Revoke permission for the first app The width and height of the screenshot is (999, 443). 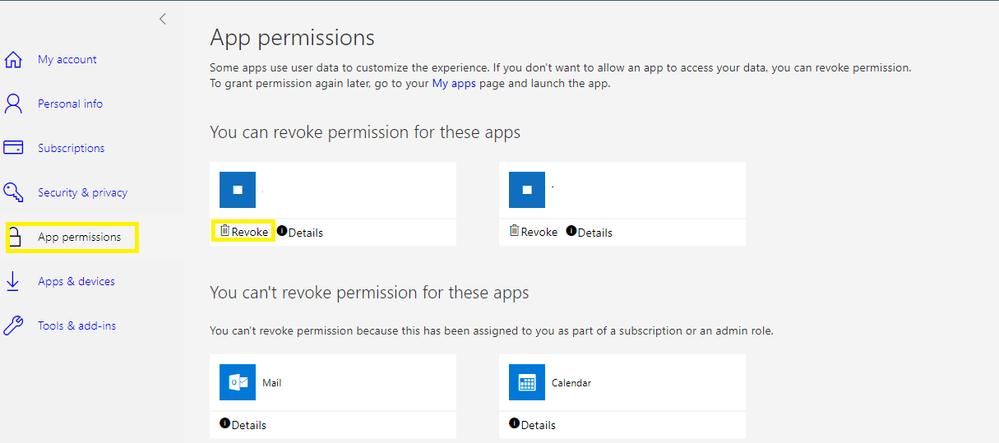point(245,232)
